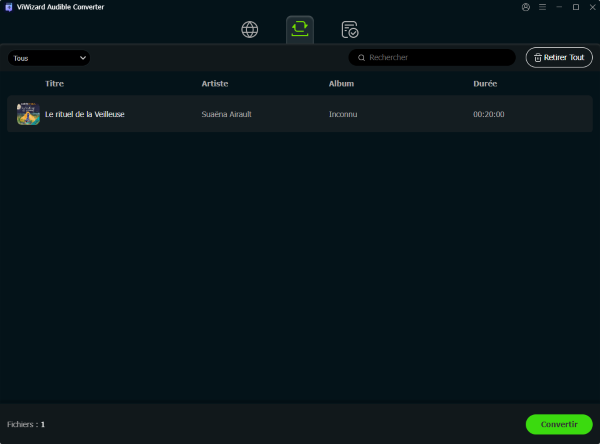This screenshot has height=444, width=600.
Task: Click the Convertir button
Action: [559, 424]
